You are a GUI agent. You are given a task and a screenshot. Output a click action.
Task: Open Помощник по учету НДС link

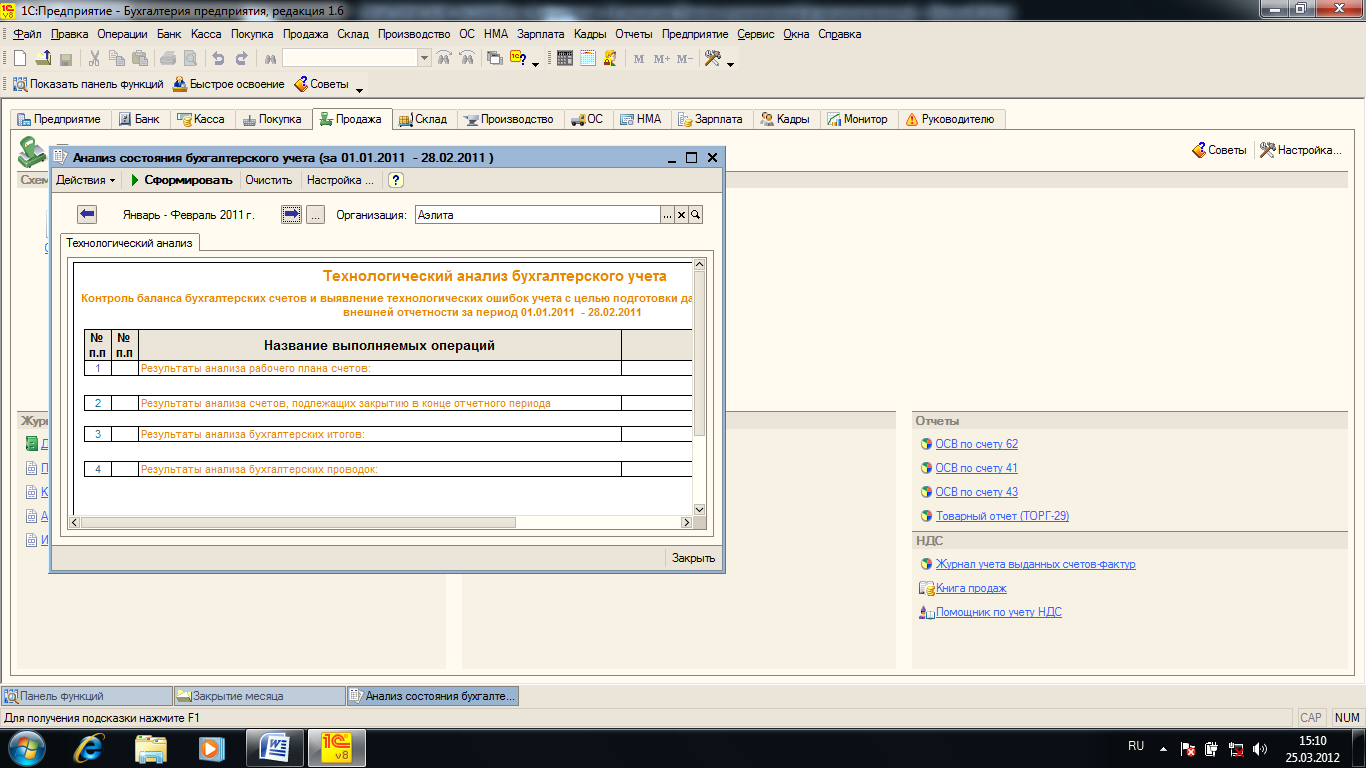coord(998,612)
